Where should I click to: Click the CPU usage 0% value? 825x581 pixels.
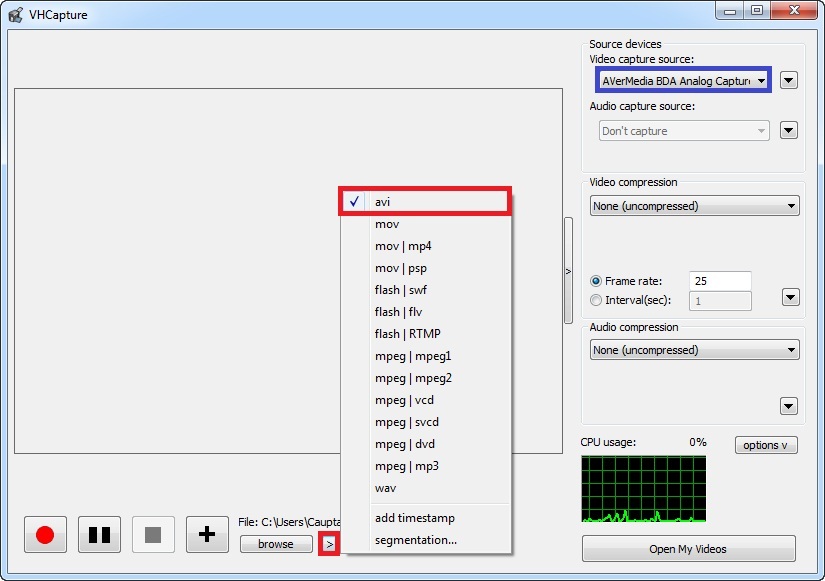coord(698,442)
